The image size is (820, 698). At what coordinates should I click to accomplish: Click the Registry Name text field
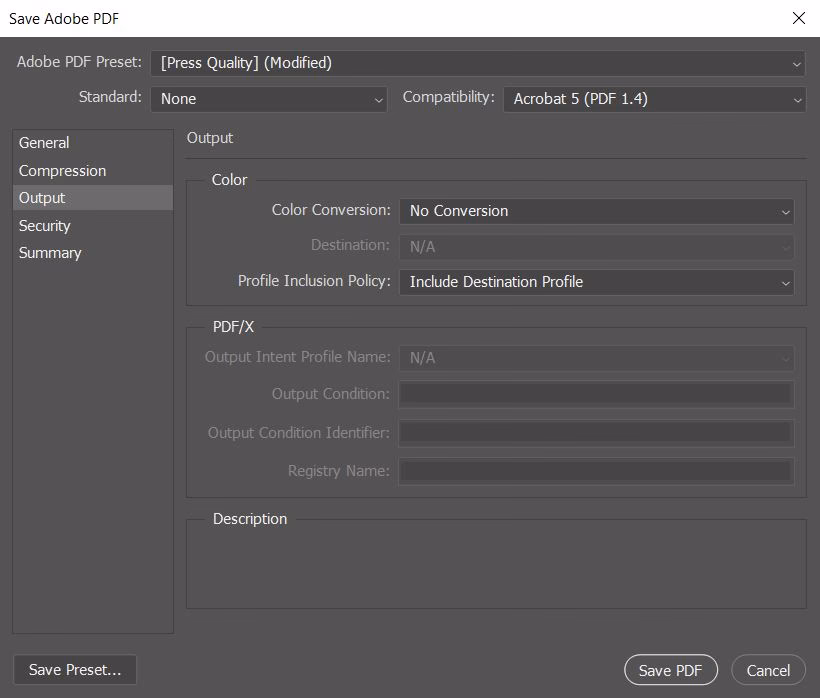tap(596, 471)
